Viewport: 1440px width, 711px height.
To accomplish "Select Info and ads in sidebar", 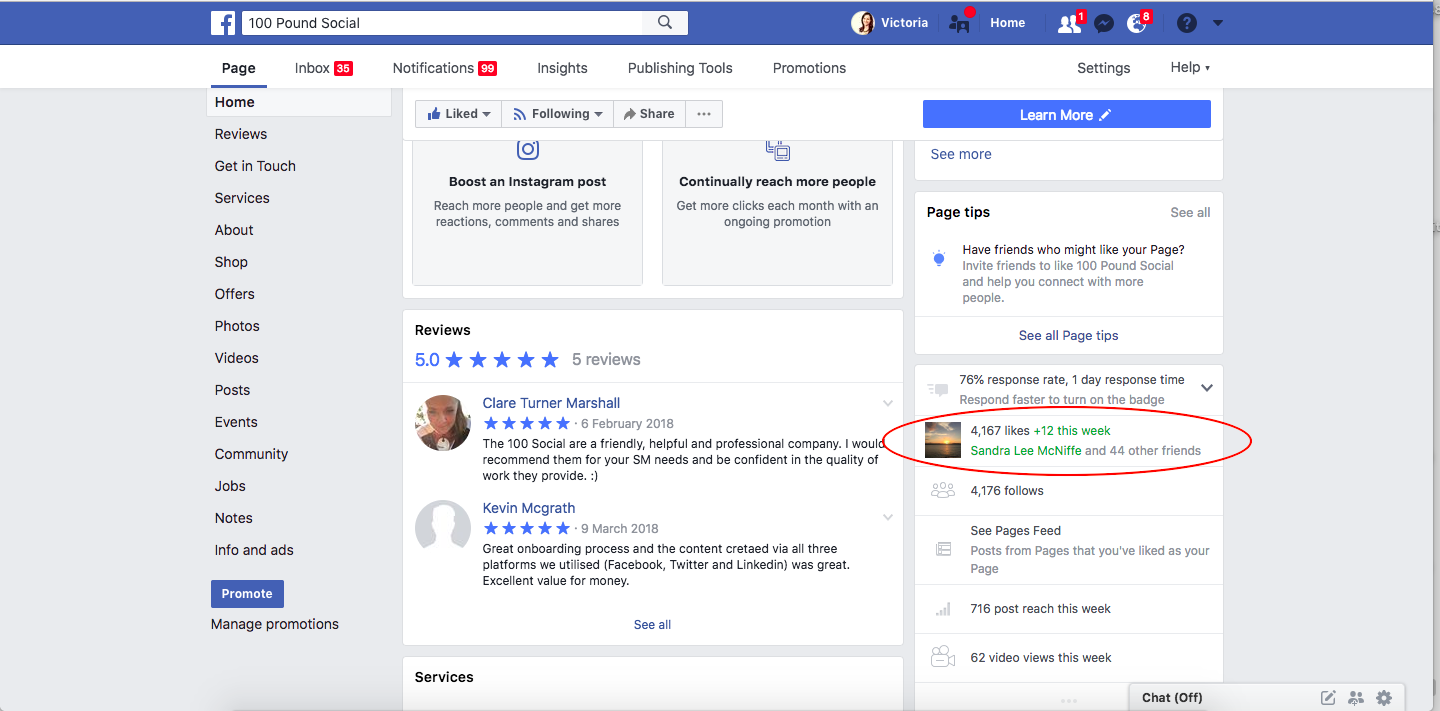I will (254, 550).
